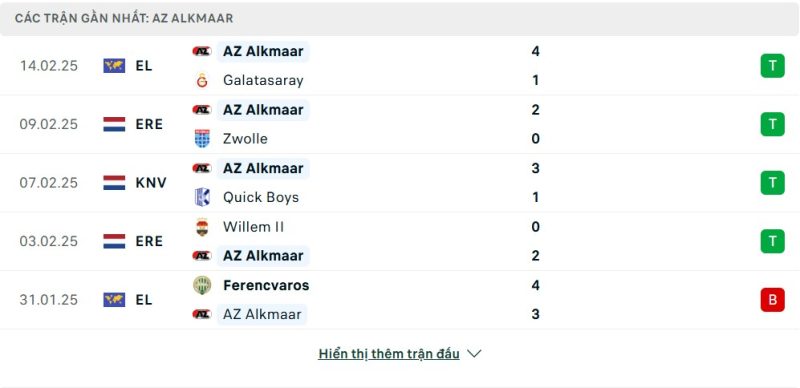This screenshot has width=800, height=388.
Task: Select the Ferencvaros team name
Action: click(x=266, y=285)
